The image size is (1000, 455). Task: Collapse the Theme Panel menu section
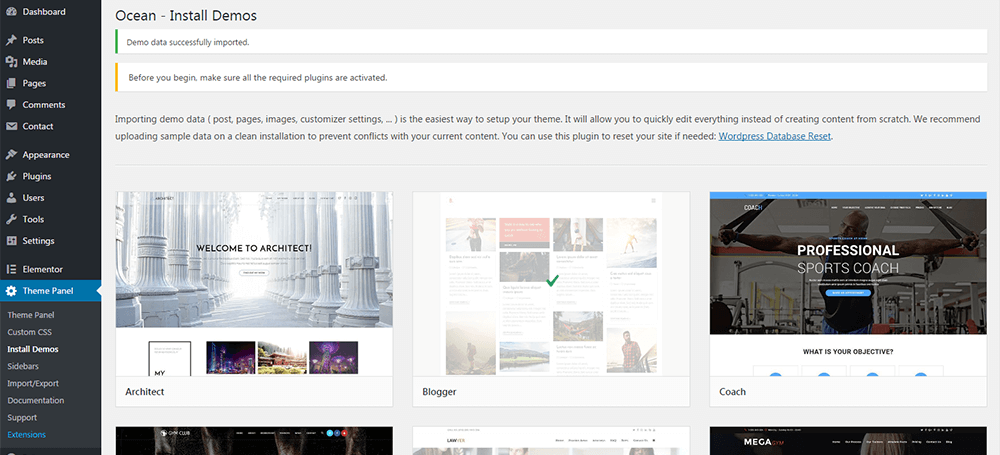pyautogui.click(x=50, y=291)
